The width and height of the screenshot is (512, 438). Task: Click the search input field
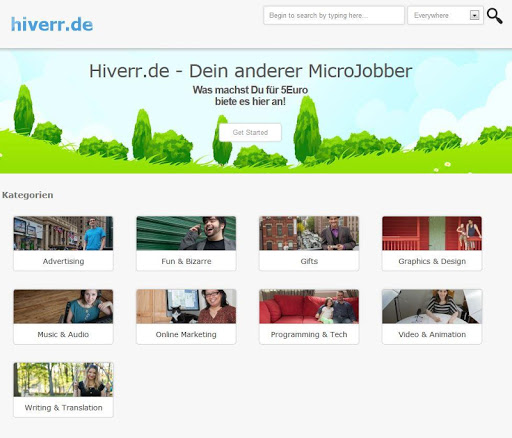point(334,15)
